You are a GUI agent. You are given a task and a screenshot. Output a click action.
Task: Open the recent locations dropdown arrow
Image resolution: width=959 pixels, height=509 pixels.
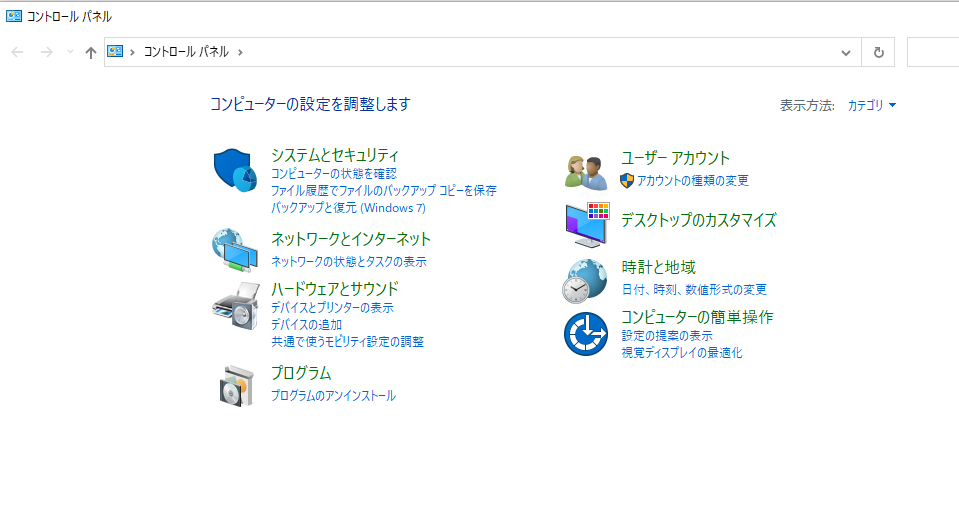click(70, 52)
